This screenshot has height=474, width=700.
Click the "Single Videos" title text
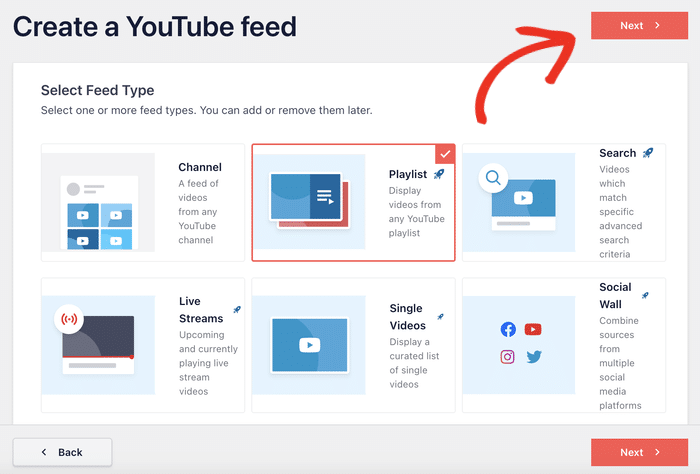pyautogui.click(x=408, y=317)
